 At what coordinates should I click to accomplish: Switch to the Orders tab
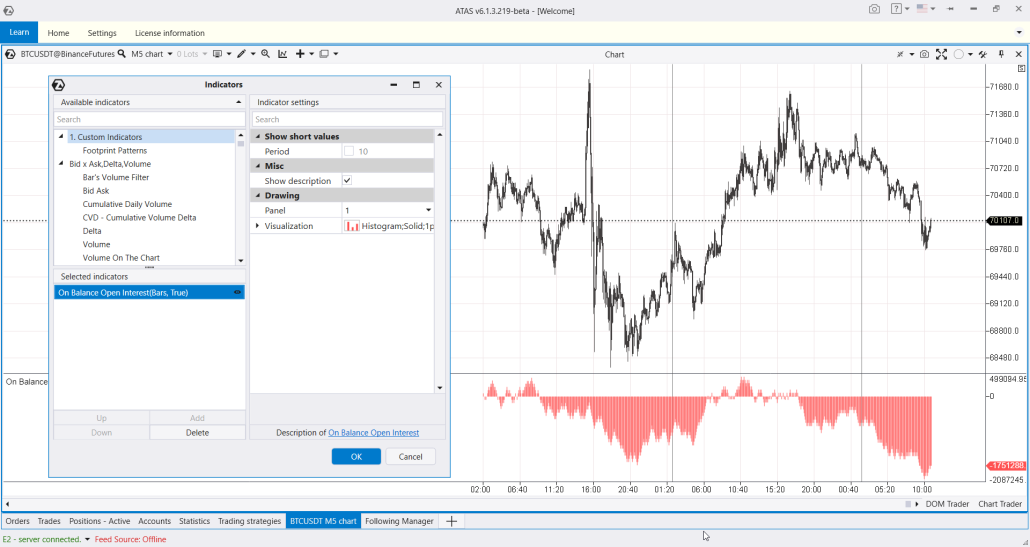[x=18, y=521]
